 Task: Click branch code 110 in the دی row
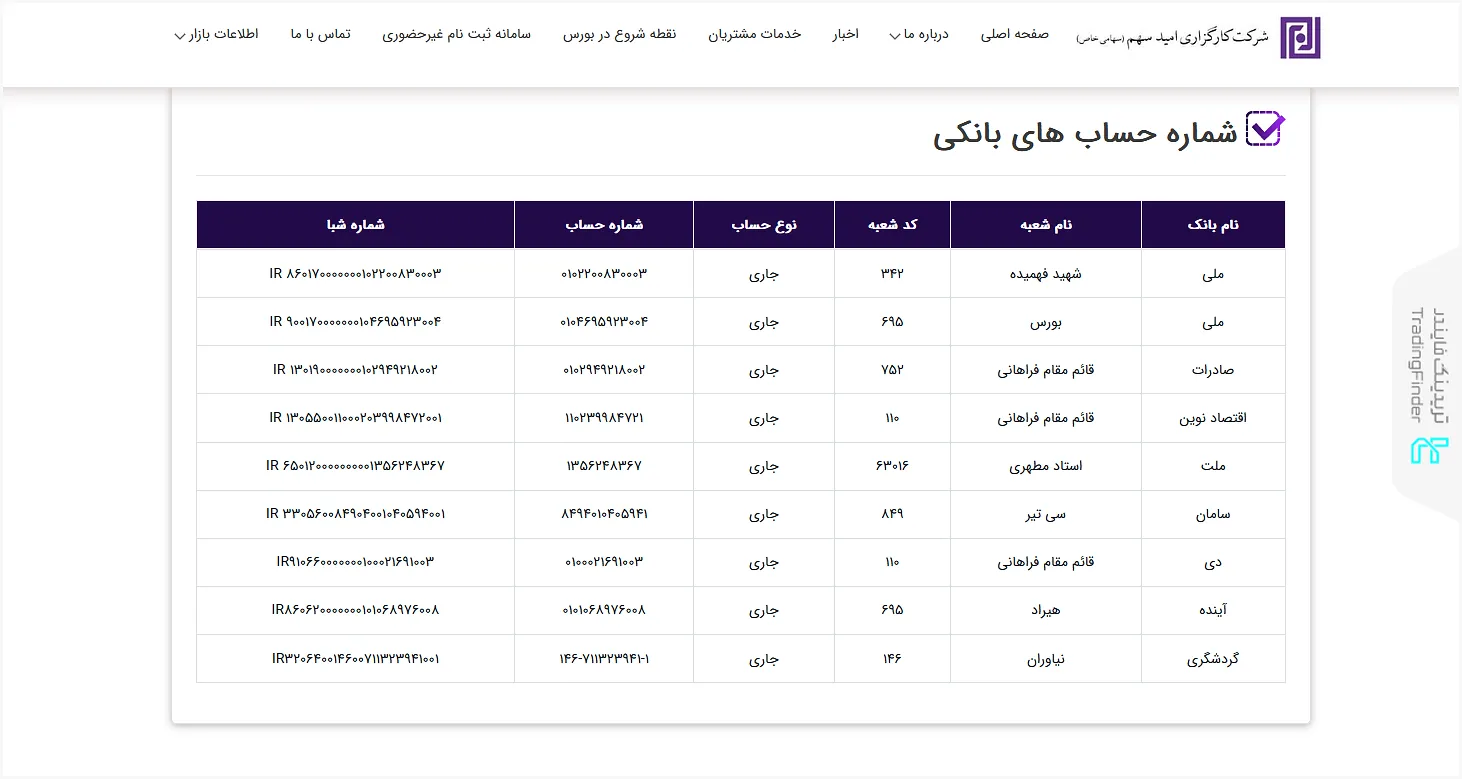click(893, 562)
